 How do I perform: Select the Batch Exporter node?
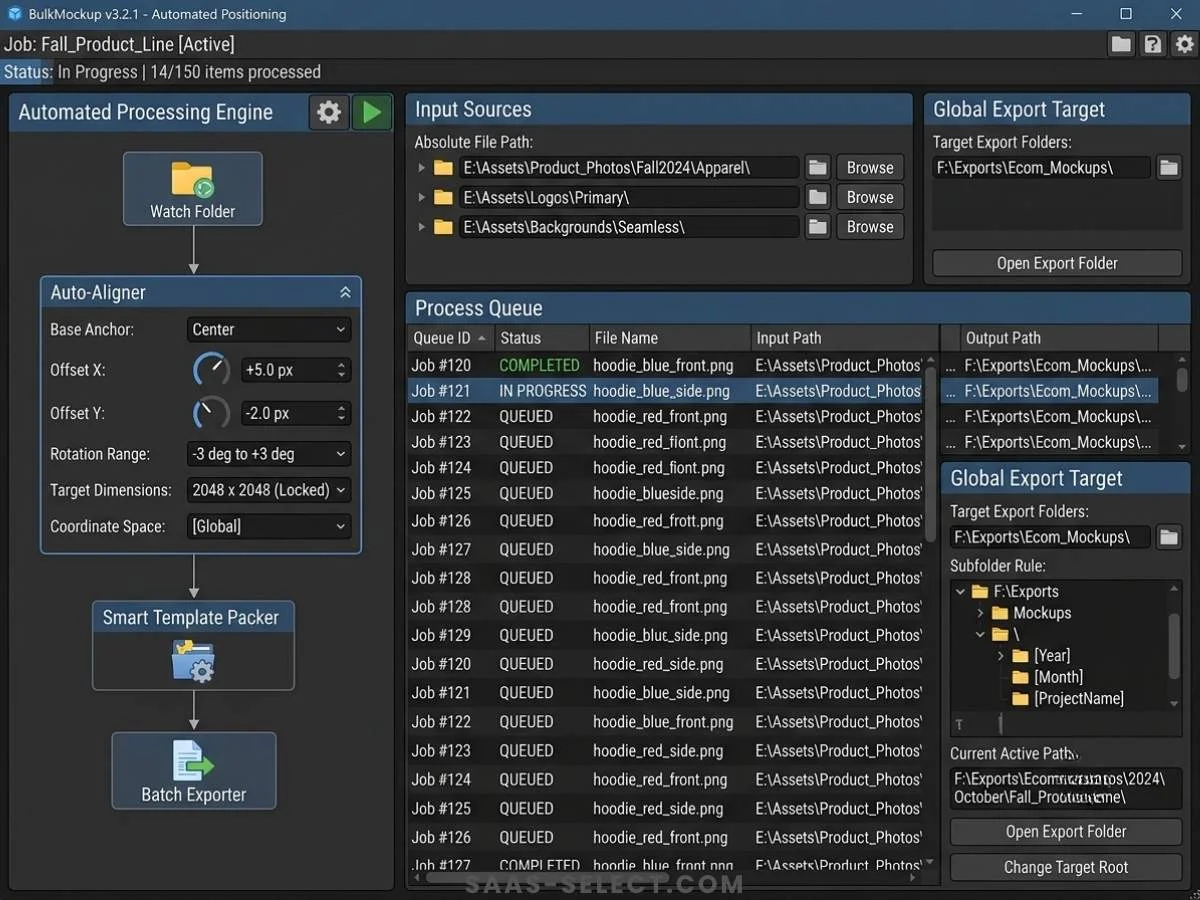(193, 770)
